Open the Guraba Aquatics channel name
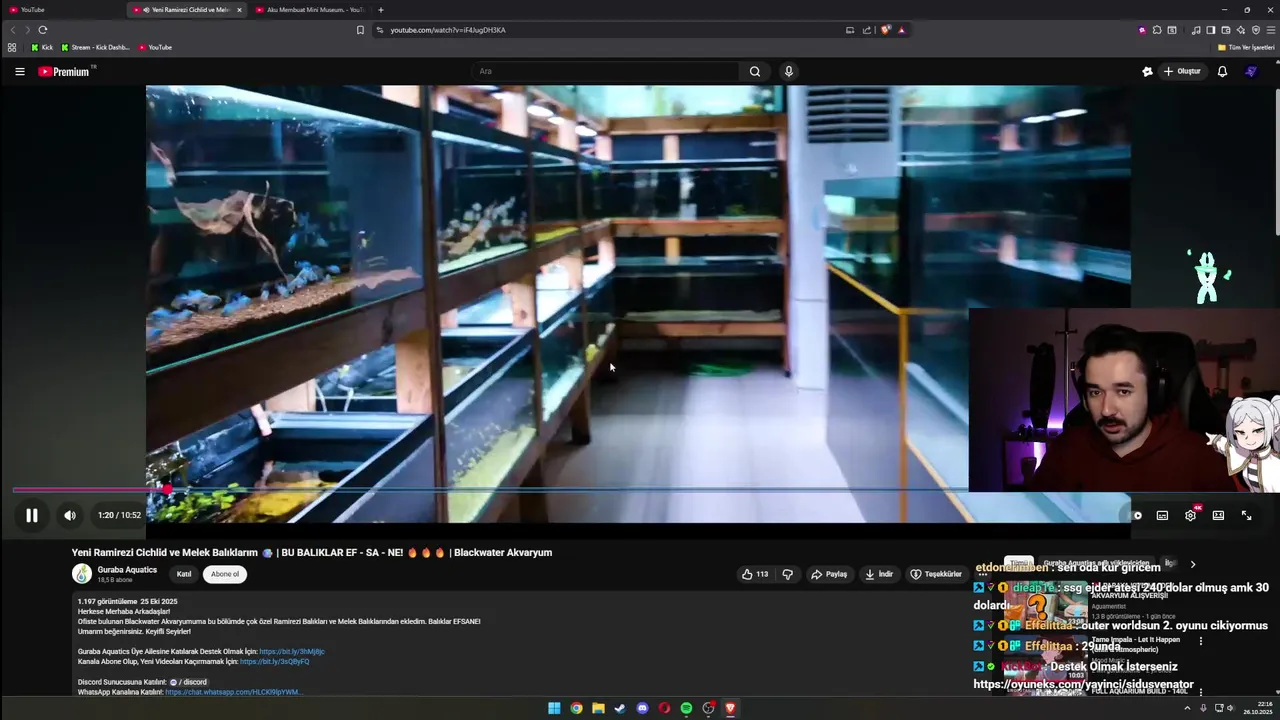Viewport: 1280px width, 720px height. [x=127, y=570]
